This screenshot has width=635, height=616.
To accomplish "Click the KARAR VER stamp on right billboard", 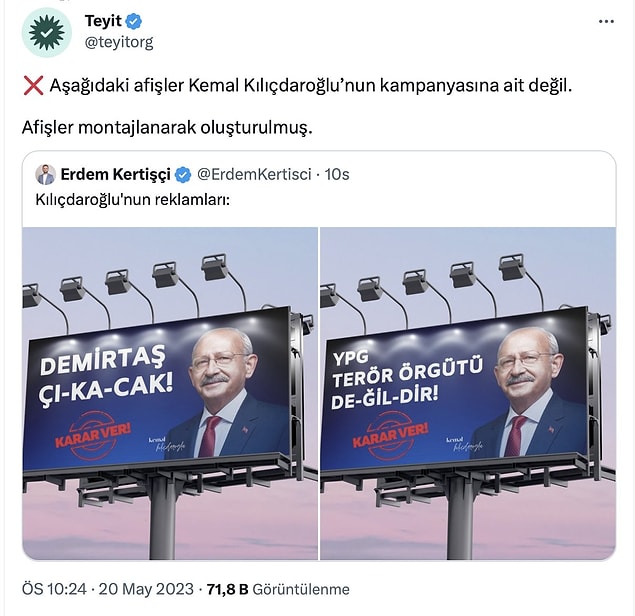I will [x=390, y=436].
